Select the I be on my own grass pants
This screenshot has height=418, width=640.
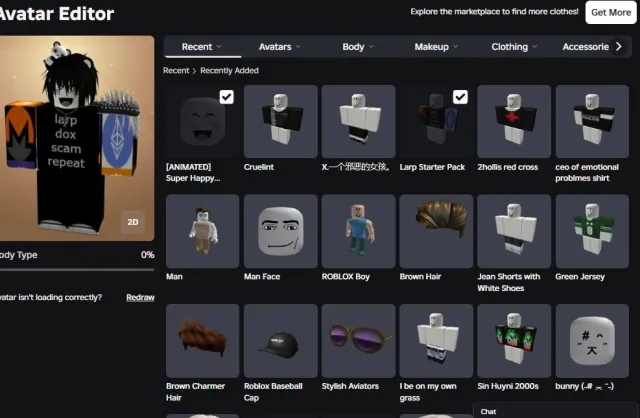[436, 341]
